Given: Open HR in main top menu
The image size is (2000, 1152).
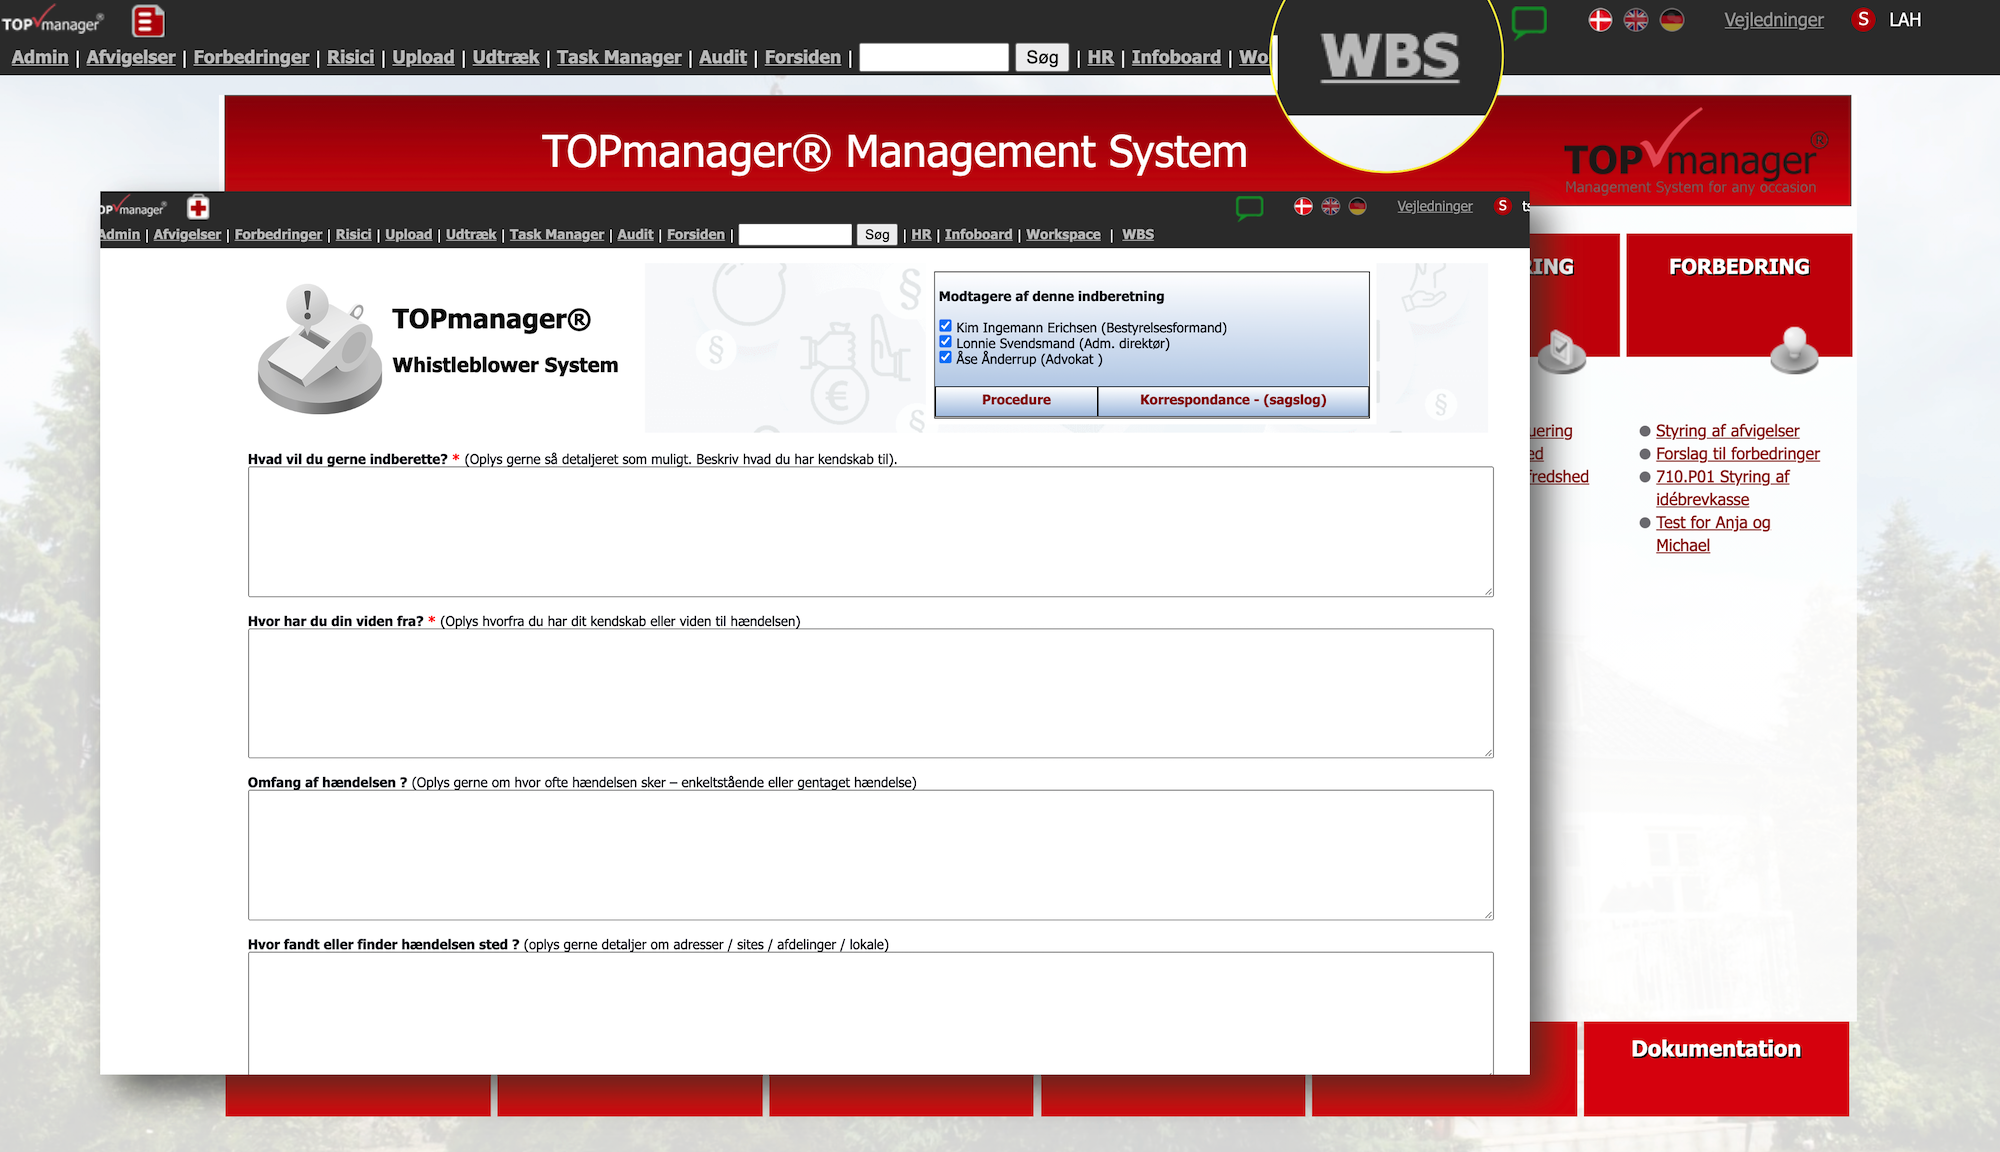Looking at the screenshot, I should (x=1100, y=57).
